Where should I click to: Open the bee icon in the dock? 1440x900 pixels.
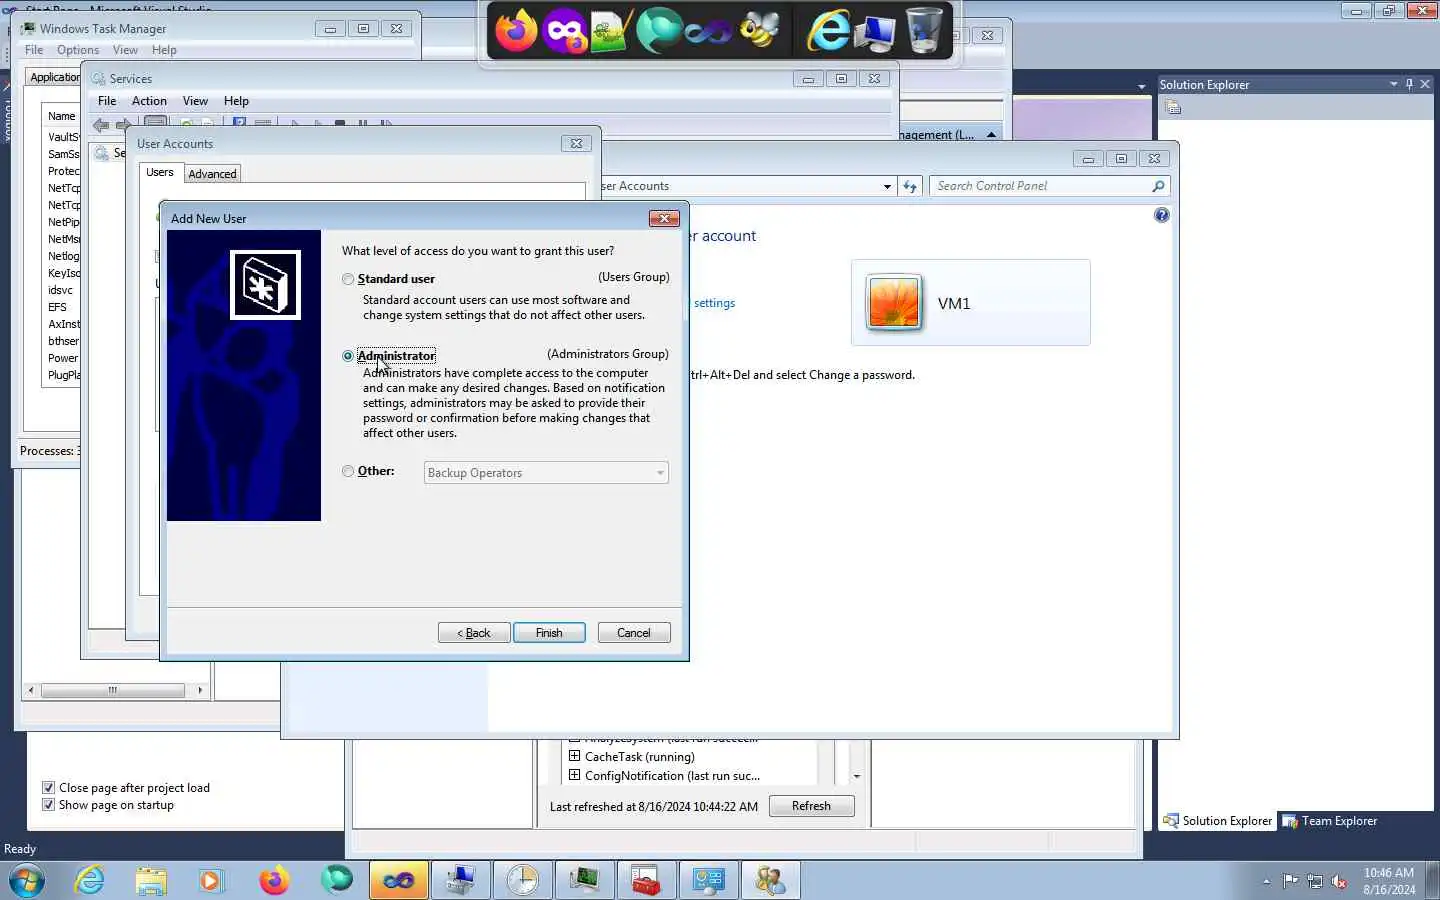[x=759, y=30]
